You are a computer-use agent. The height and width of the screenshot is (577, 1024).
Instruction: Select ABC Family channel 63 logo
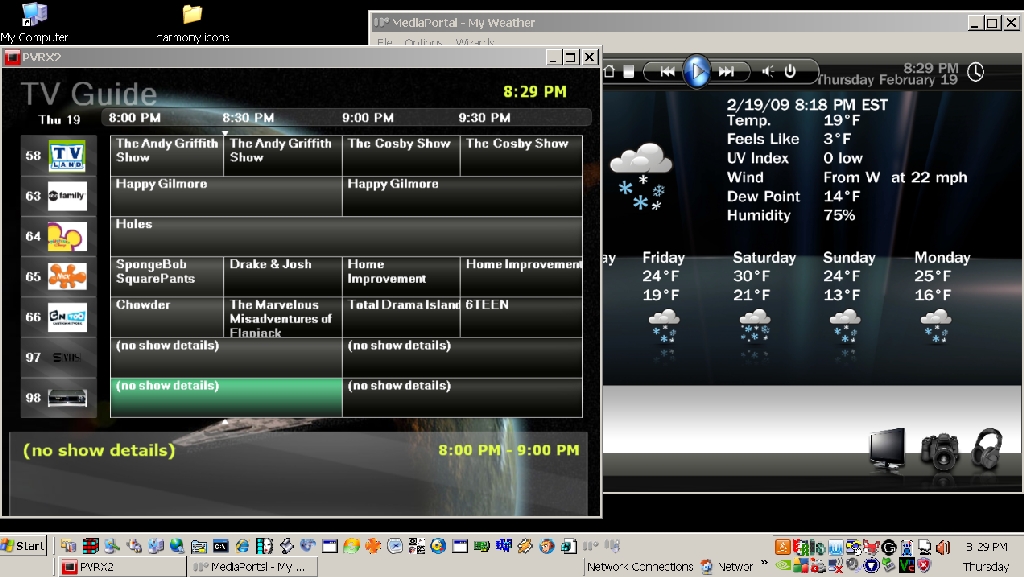click(67, 196)
